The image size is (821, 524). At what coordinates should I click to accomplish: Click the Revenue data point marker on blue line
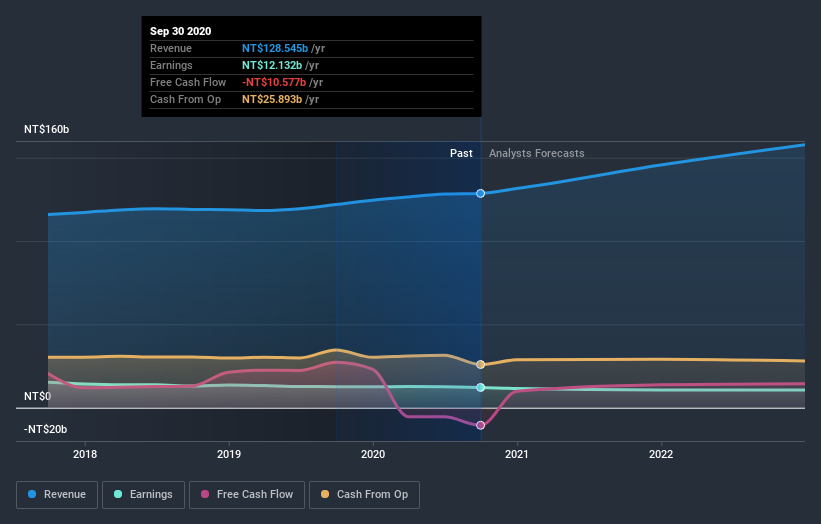pos(481,194)
